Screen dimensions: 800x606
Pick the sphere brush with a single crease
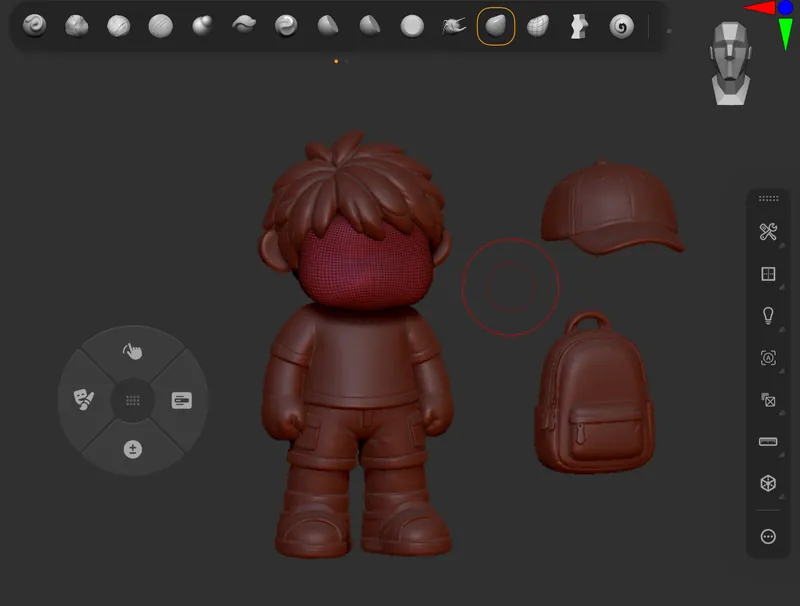[x=118, y=26]
